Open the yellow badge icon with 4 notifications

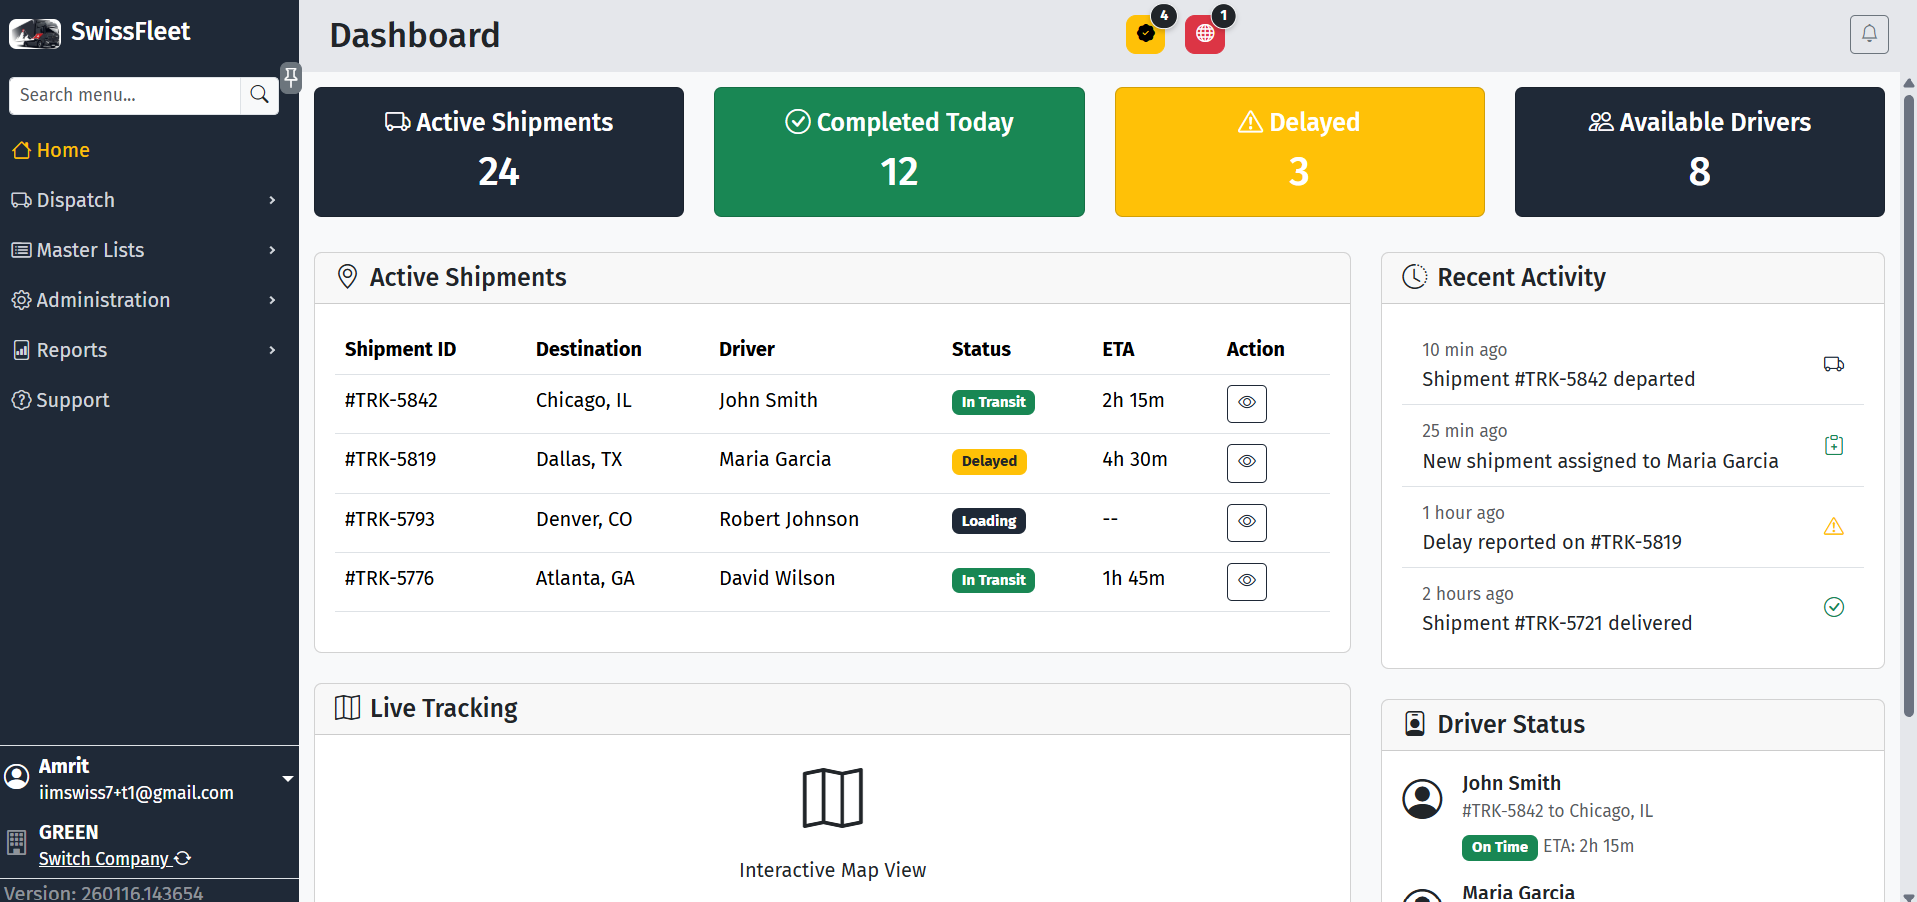(1146, 34)
